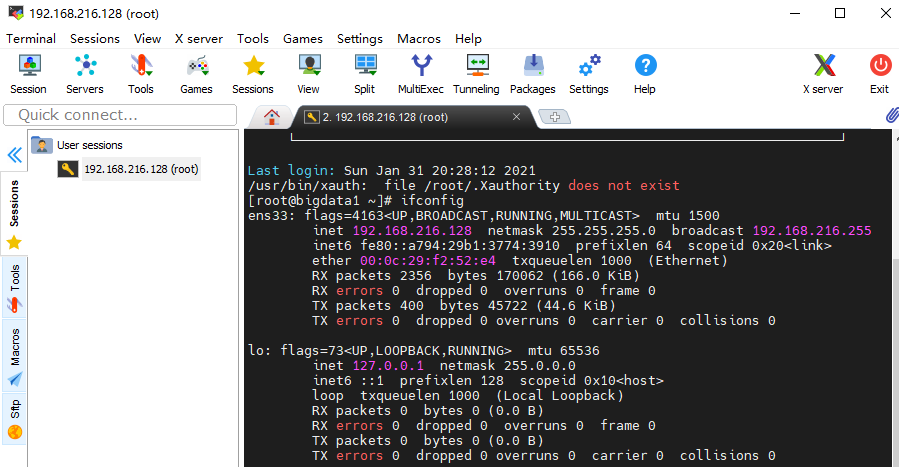899x467 pixels.
Task: Open the Tools menu in menu bar
Action: point(253,38)
